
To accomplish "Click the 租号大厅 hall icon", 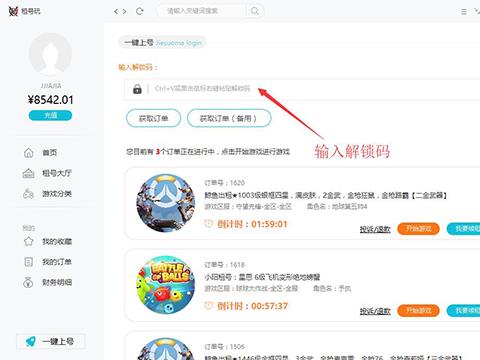I will point(28,173).
